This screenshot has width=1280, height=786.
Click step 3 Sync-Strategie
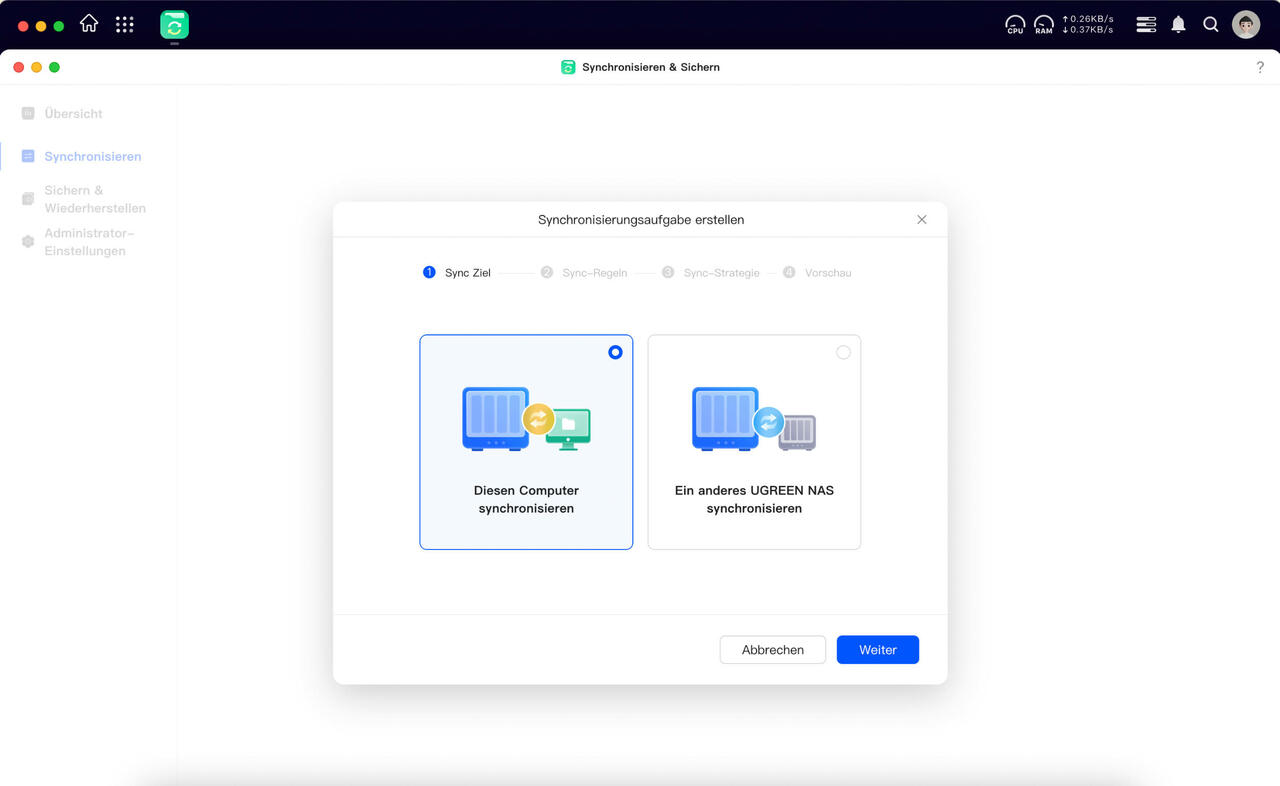[711, 272]
